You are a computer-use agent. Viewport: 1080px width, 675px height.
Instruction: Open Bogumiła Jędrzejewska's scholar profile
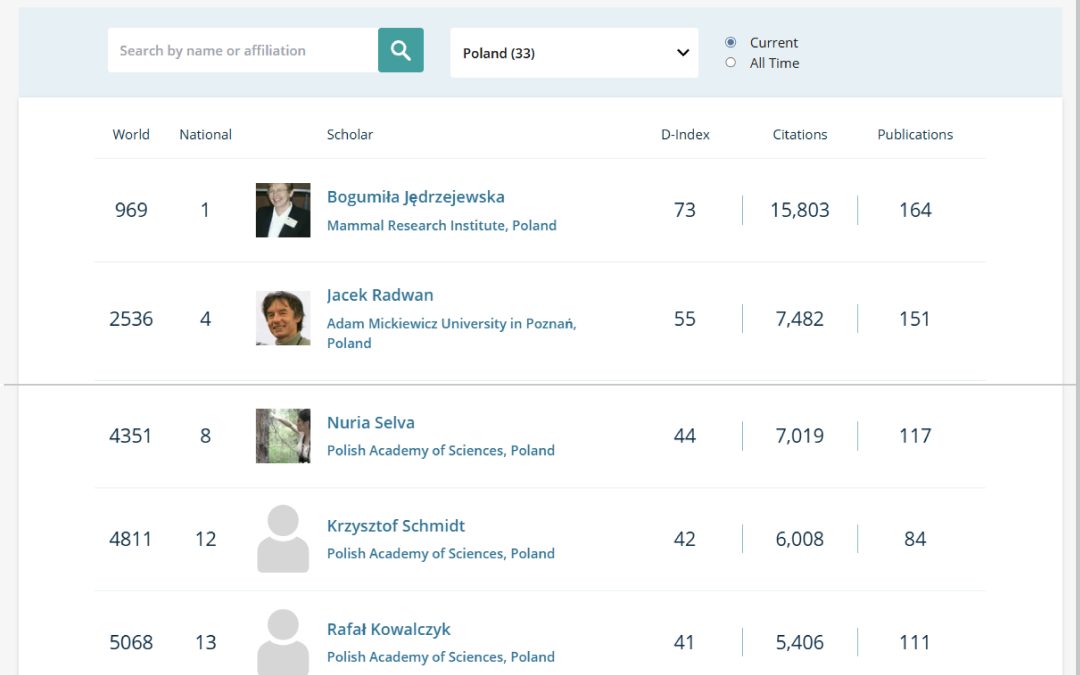416,196
